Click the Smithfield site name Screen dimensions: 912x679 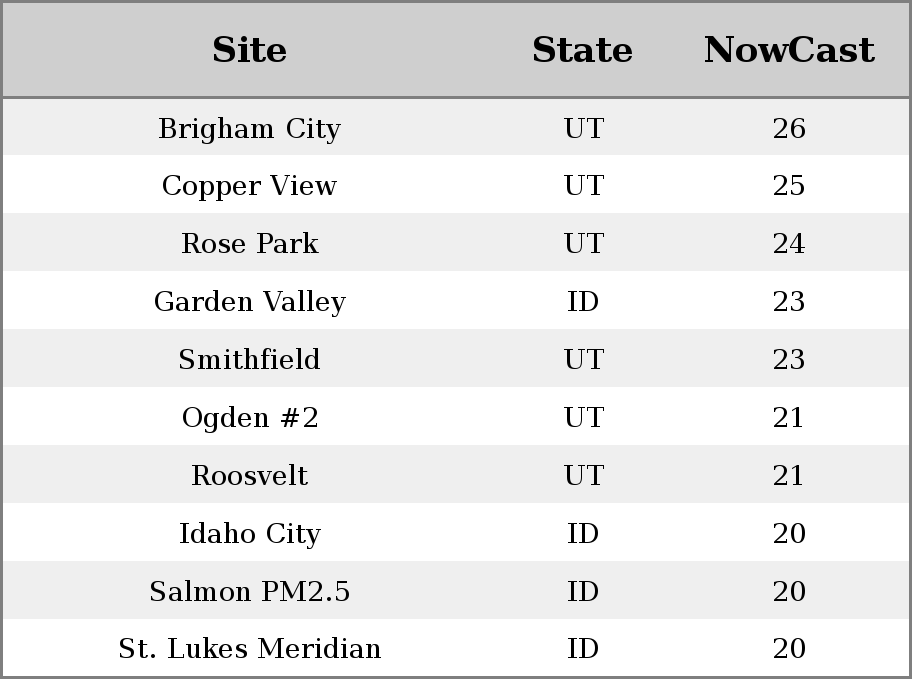click(x=250, y=359)
